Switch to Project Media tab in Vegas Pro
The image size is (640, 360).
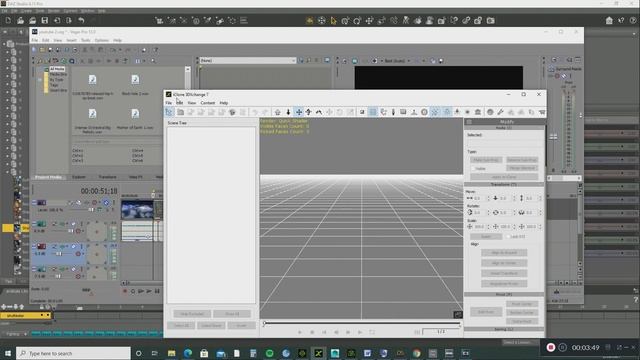point(48,177)
